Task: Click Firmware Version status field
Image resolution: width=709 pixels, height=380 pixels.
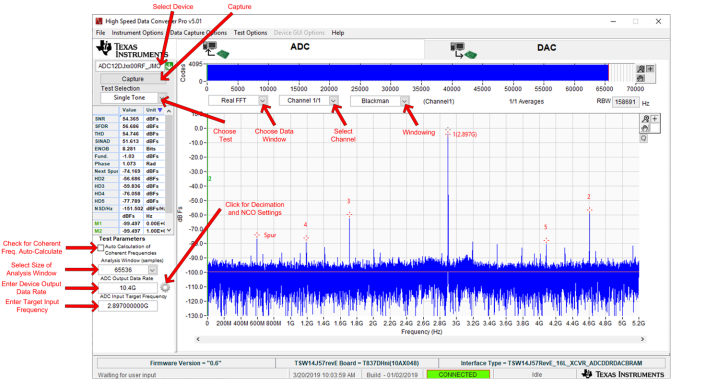Action: pos(186,363)
